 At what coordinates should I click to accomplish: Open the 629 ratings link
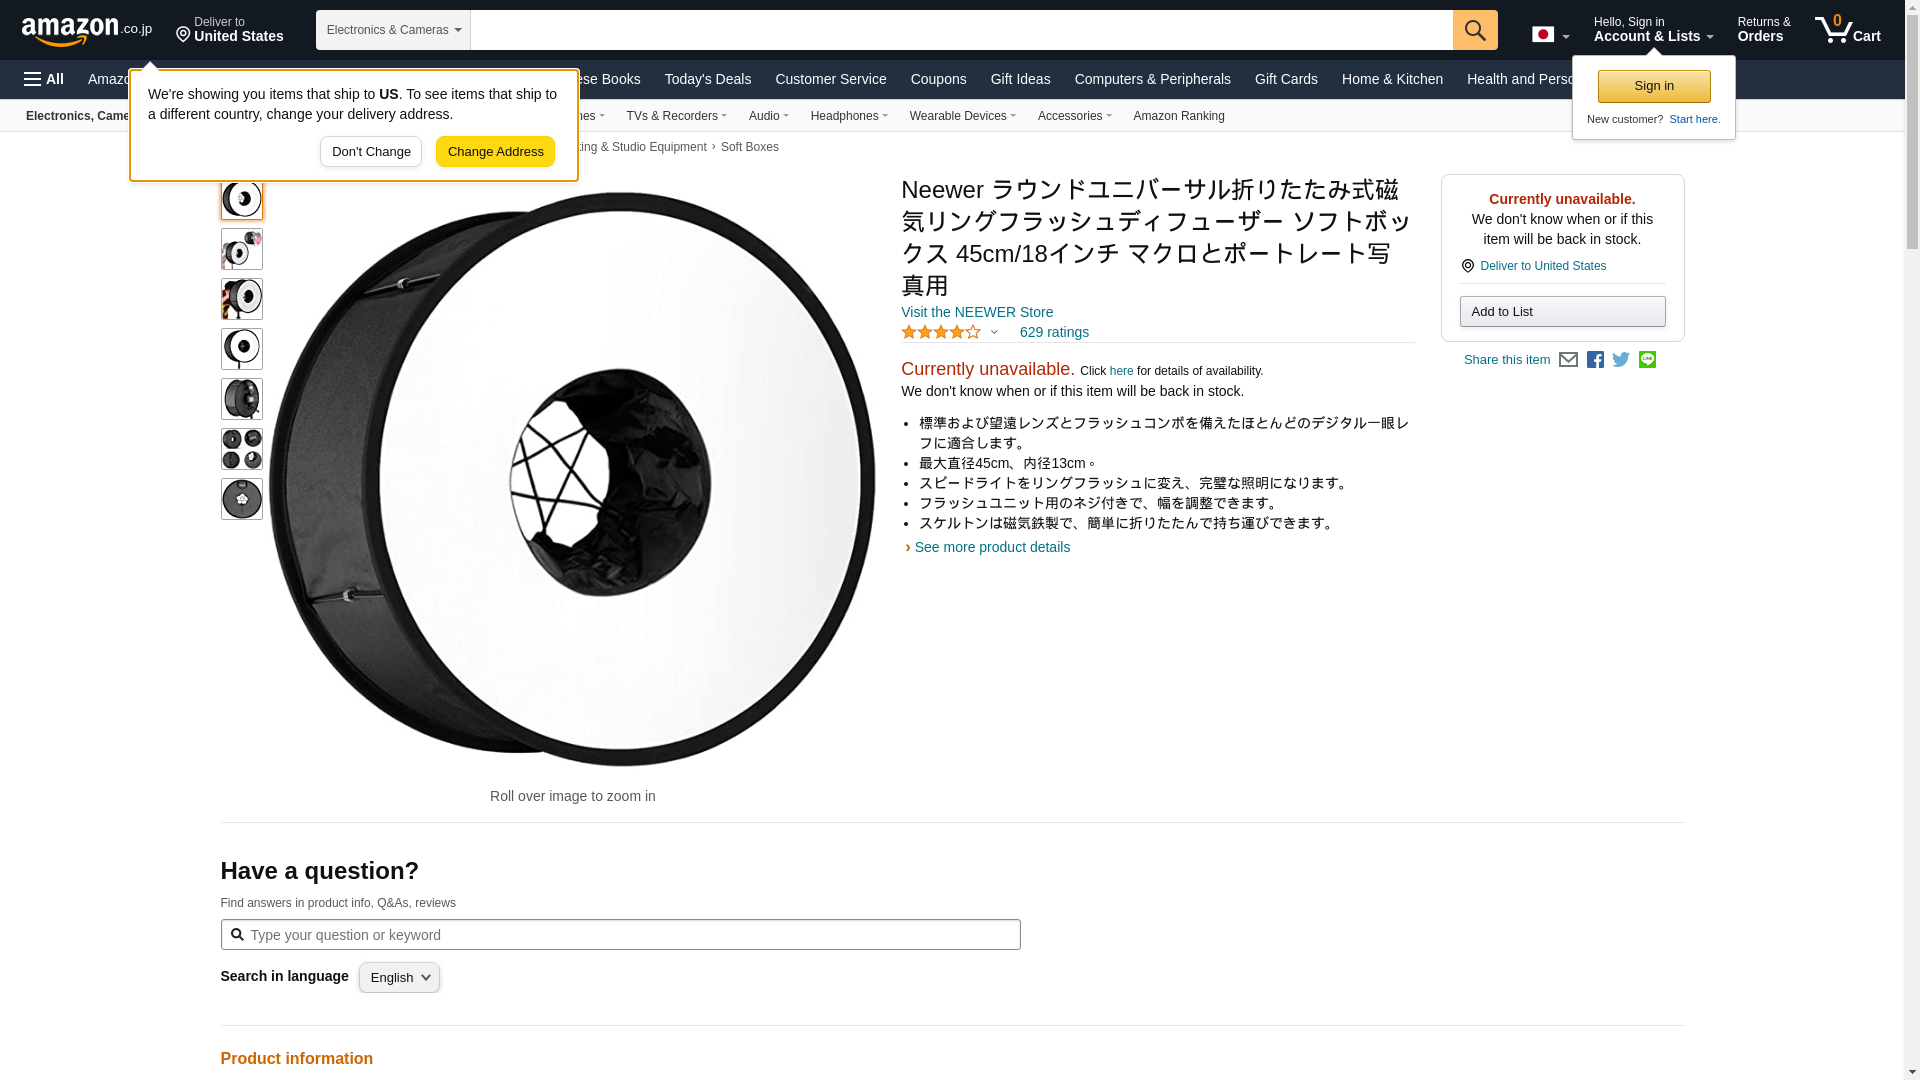[x=1054, y=332]
